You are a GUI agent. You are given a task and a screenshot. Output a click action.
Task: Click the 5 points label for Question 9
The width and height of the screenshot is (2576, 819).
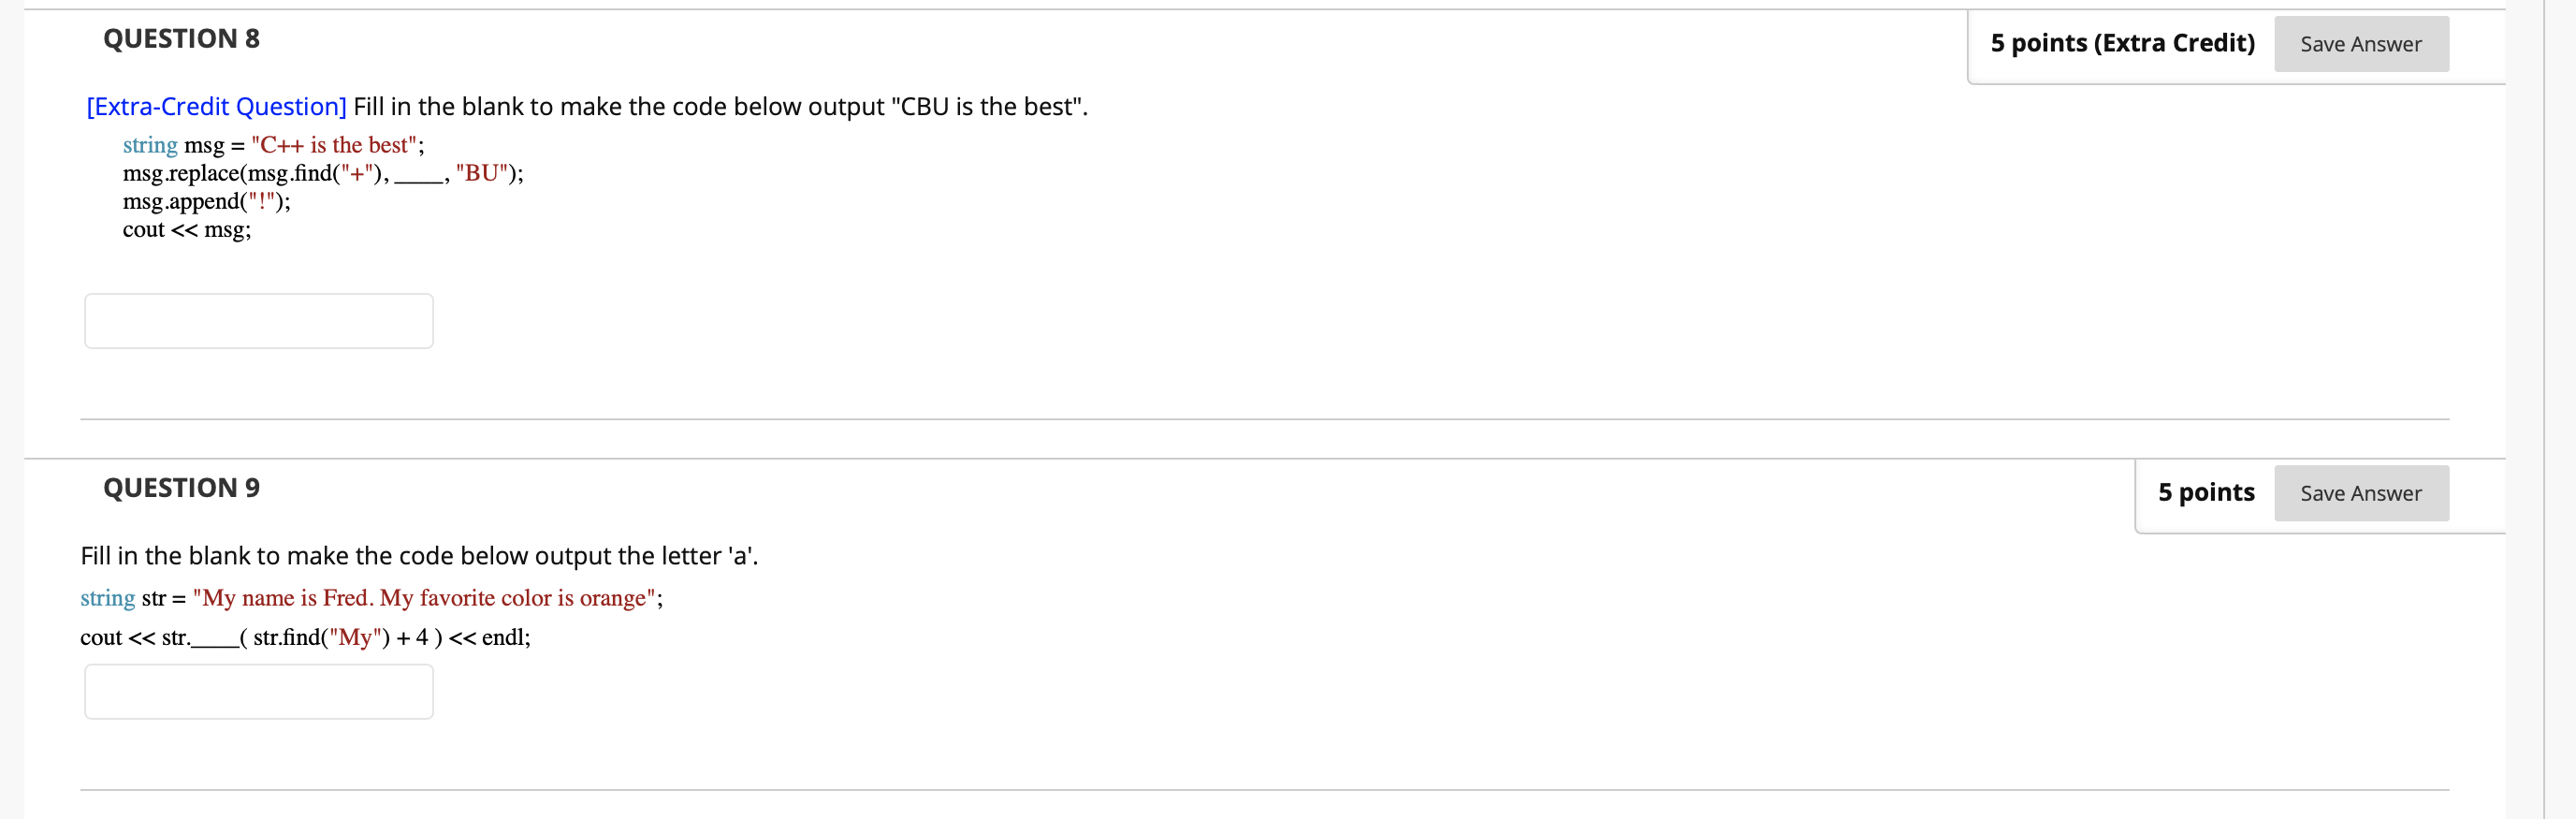pos(2206,492)
